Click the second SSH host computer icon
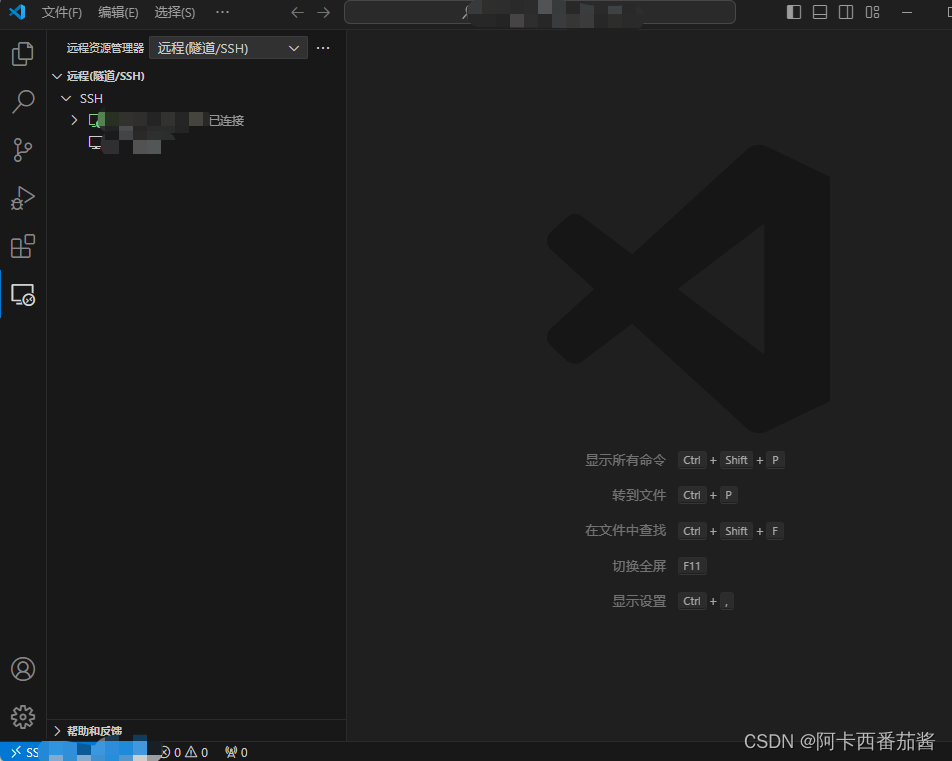952x761 pixels. (x=95, y=143)
